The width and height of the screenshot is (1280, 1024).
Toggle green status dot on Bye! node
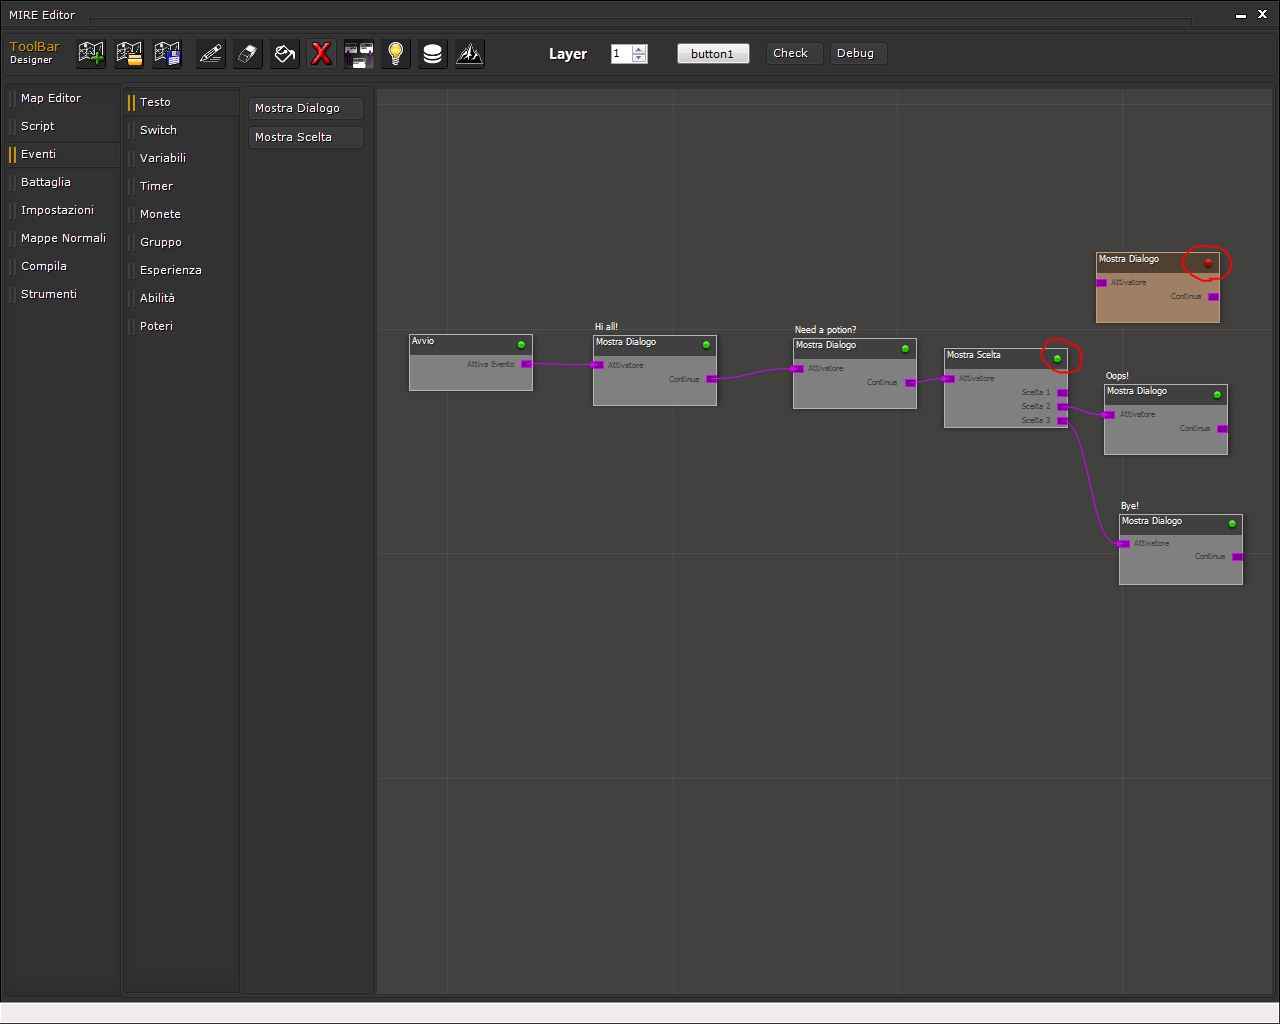pos(1232,523)
